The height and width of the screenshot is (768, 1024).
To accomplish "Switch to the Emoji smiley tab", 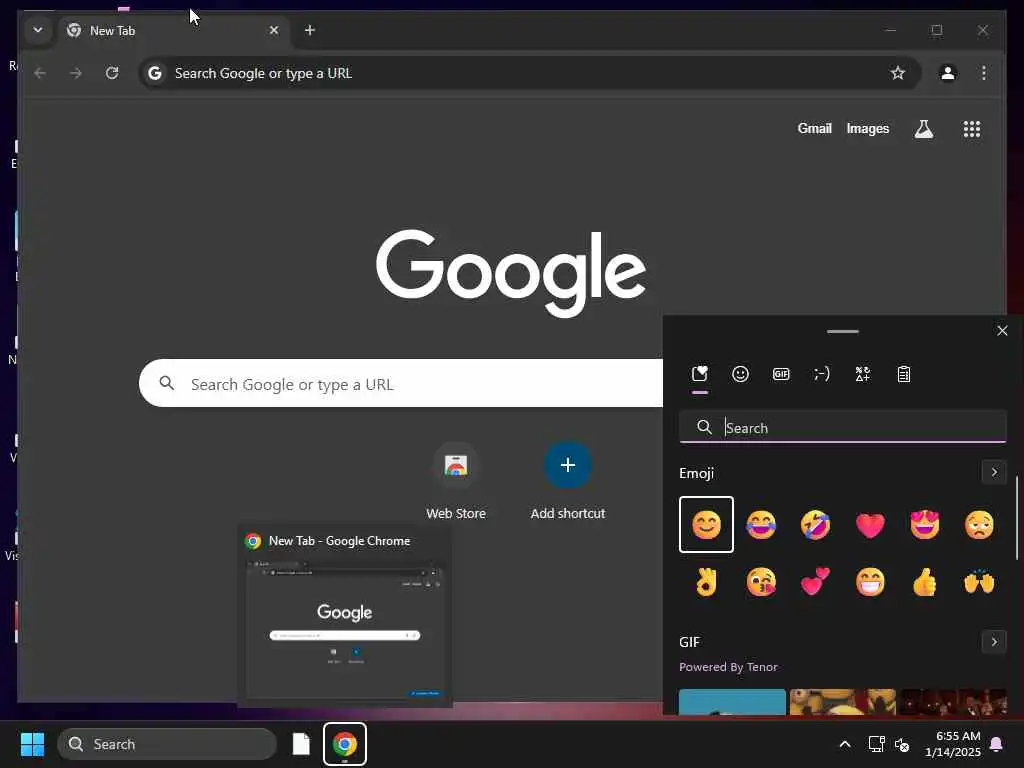I will pos(740,374).
